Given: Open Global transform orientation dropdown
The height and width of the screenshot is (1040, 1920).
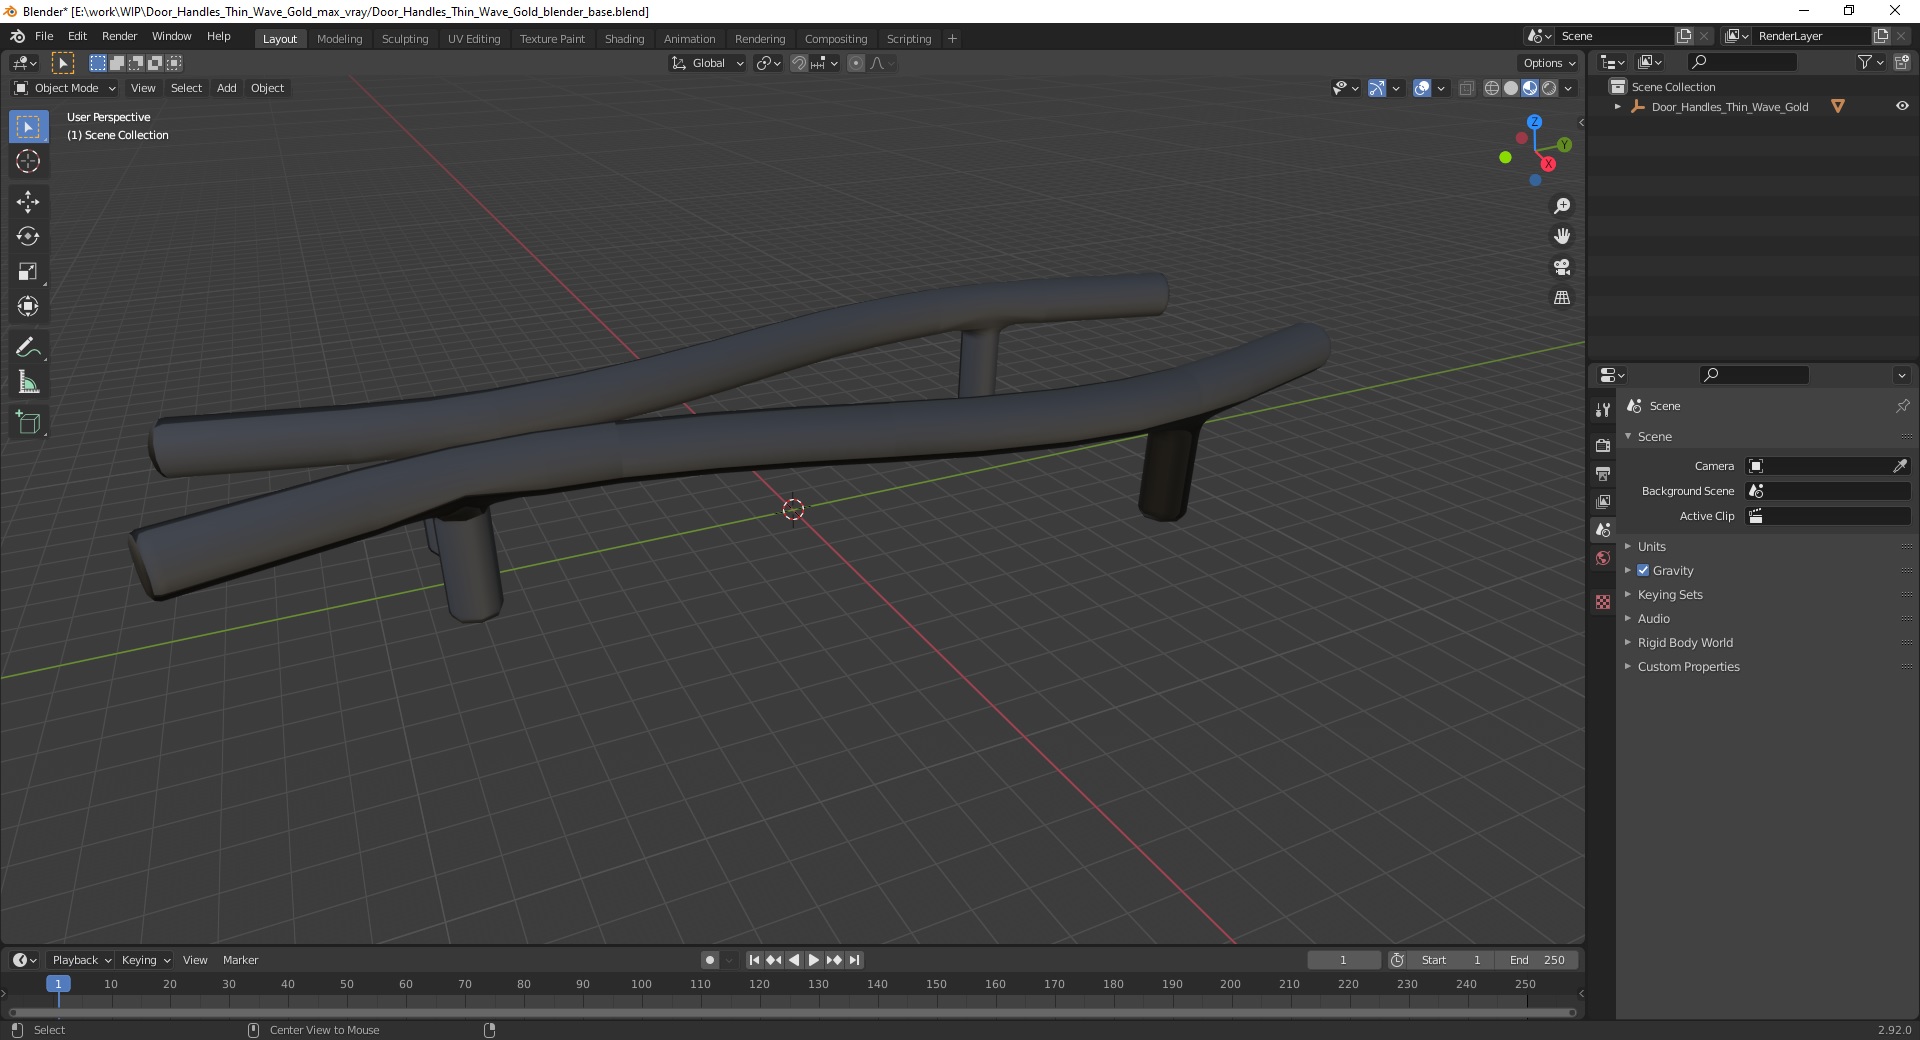Looking at the screenshot, I should point(707,63).
